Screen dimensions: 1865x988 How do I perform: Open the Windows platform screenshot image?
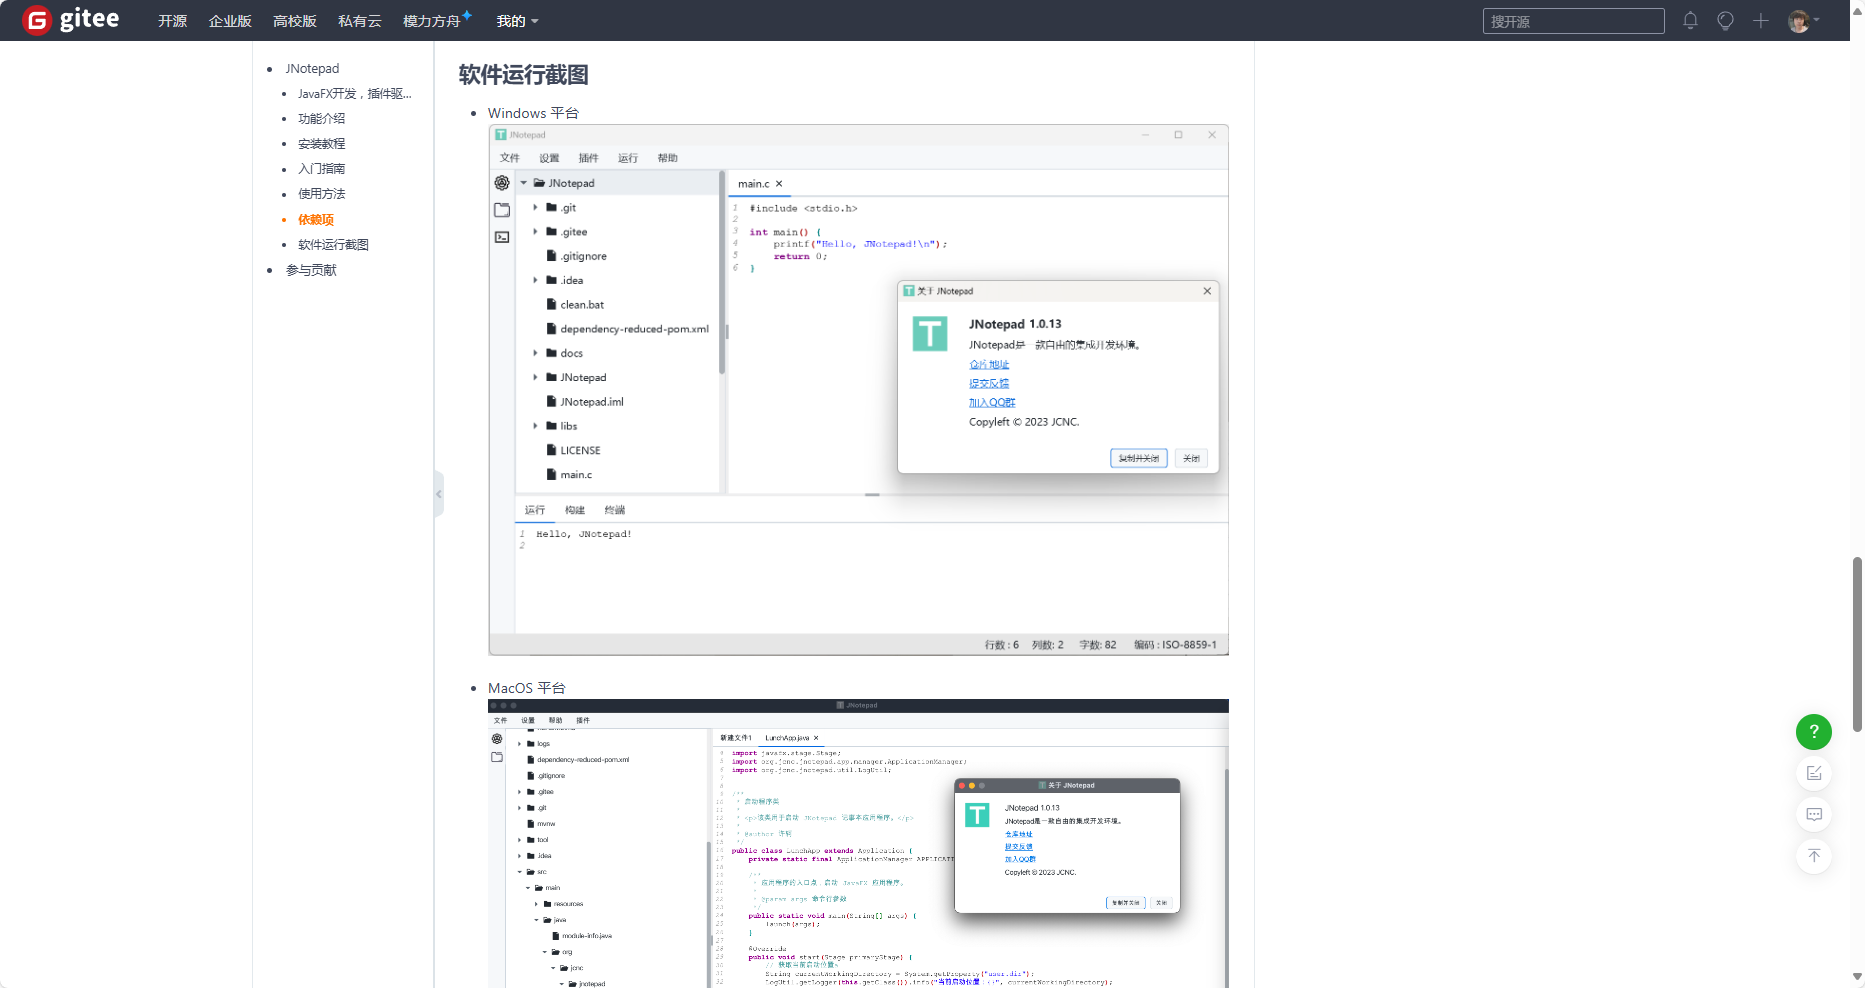(858, 390)
